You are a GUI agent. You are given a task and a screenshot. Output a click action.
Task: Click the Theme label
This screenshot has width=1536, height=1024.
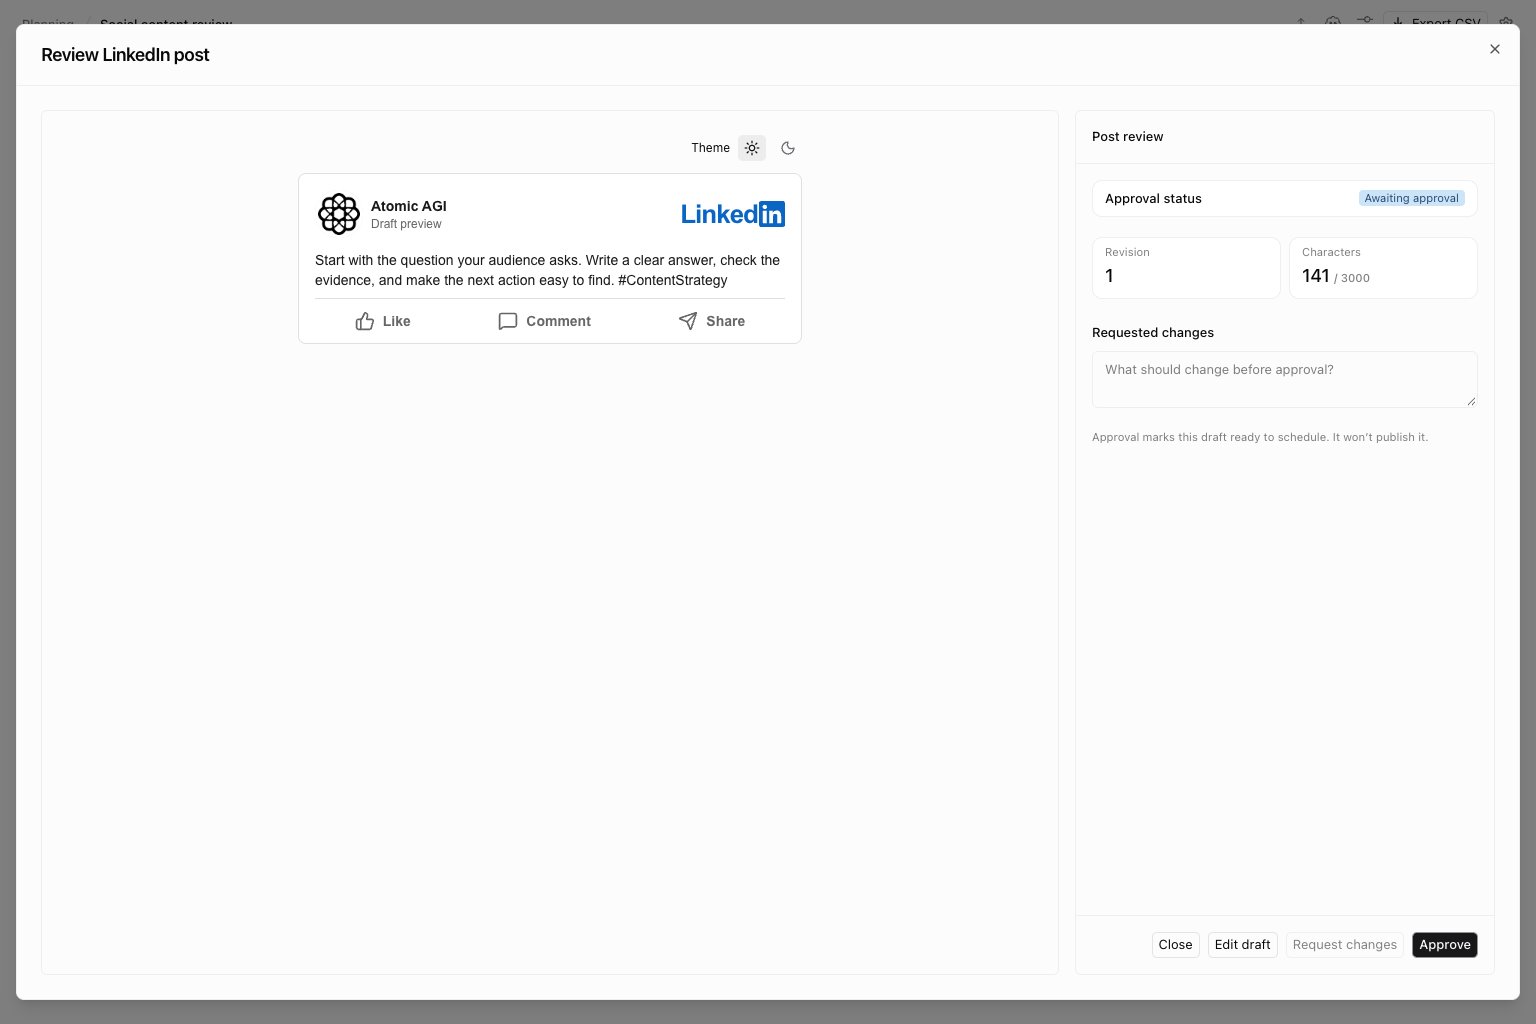710,148
